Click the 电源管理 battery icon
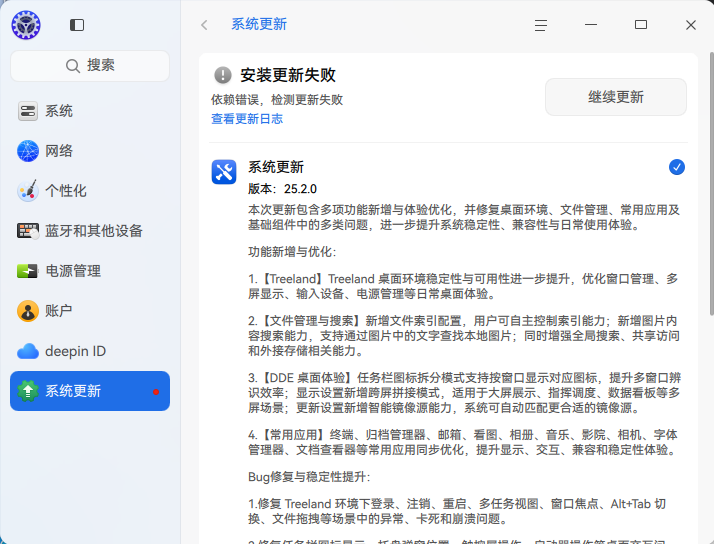The image size is (714, 544). [28, 271]
